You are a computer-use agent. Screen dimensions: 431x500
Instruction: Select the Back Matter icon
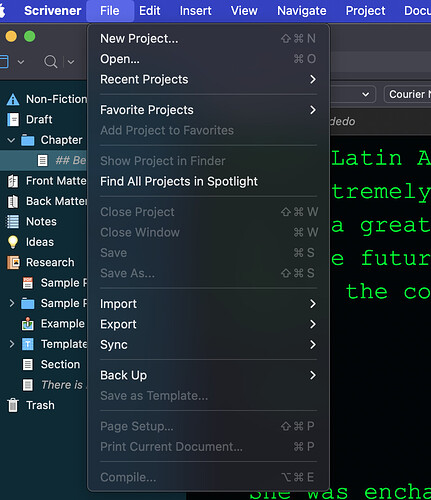click(13, 201)
